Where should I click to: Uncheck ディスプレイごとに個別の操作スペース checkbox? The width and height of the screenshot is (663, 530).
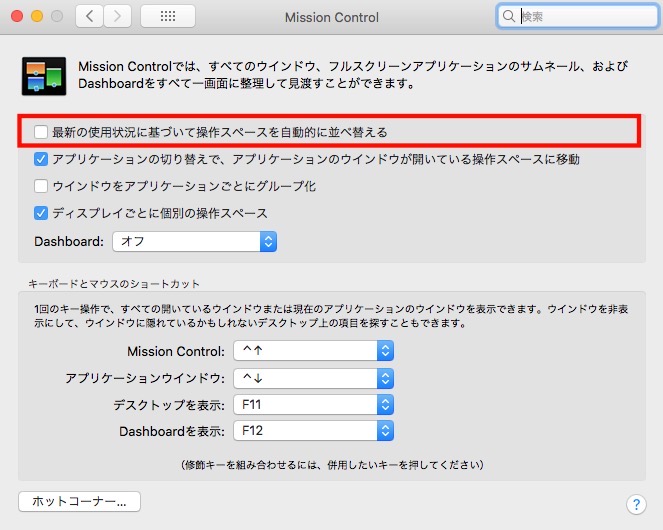click(x=41, y=213)
